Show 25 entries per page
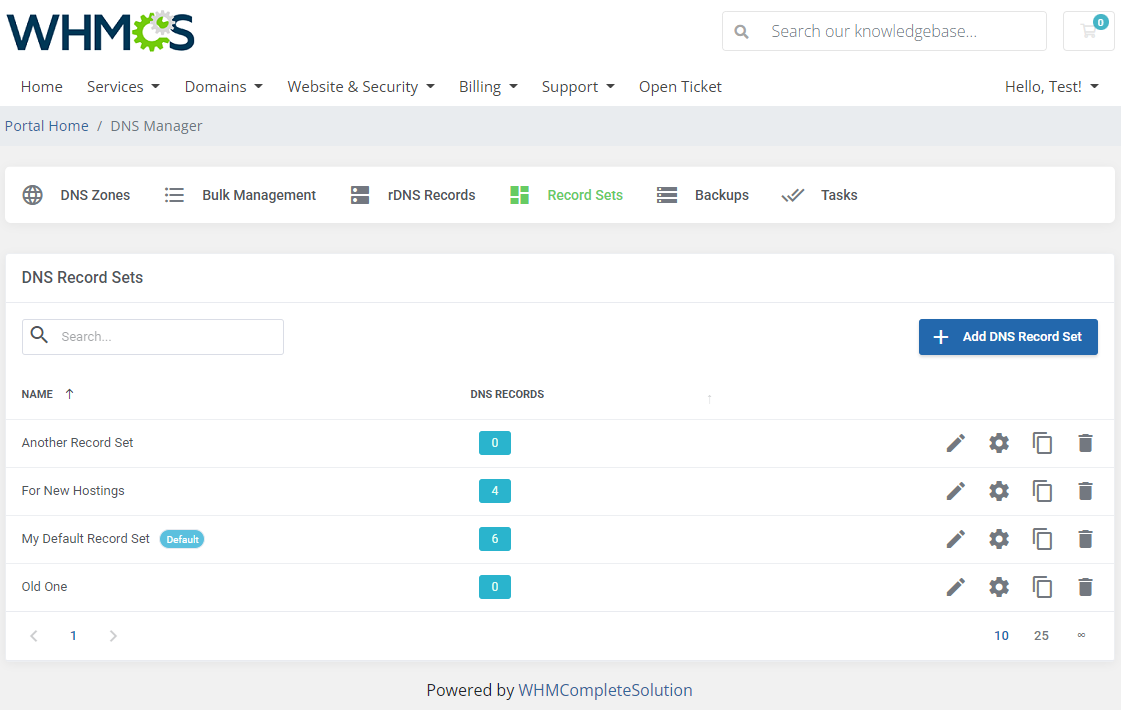 1041,636
